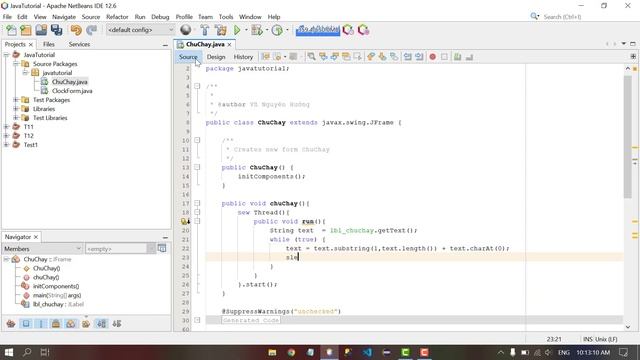The width and height of the screenshot is (640, 360).
Task: Expand the Test Packages node
Action: click(16, 100)
